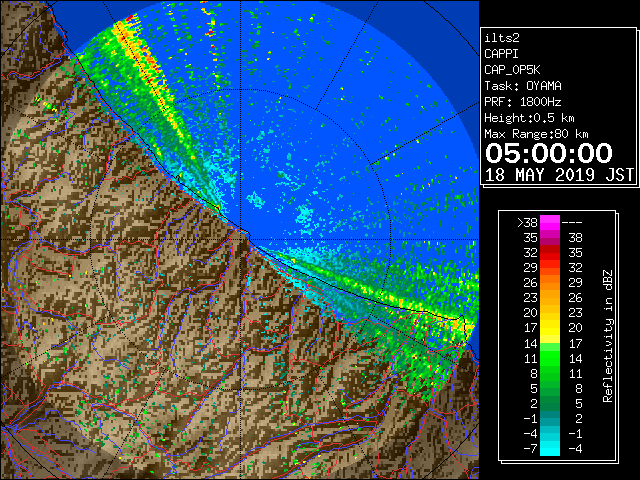The width and height of the screenshot is (640, 480).
Task: Pick the bright green 11 to 14 dBZ swatch
Action: point(550,358)
